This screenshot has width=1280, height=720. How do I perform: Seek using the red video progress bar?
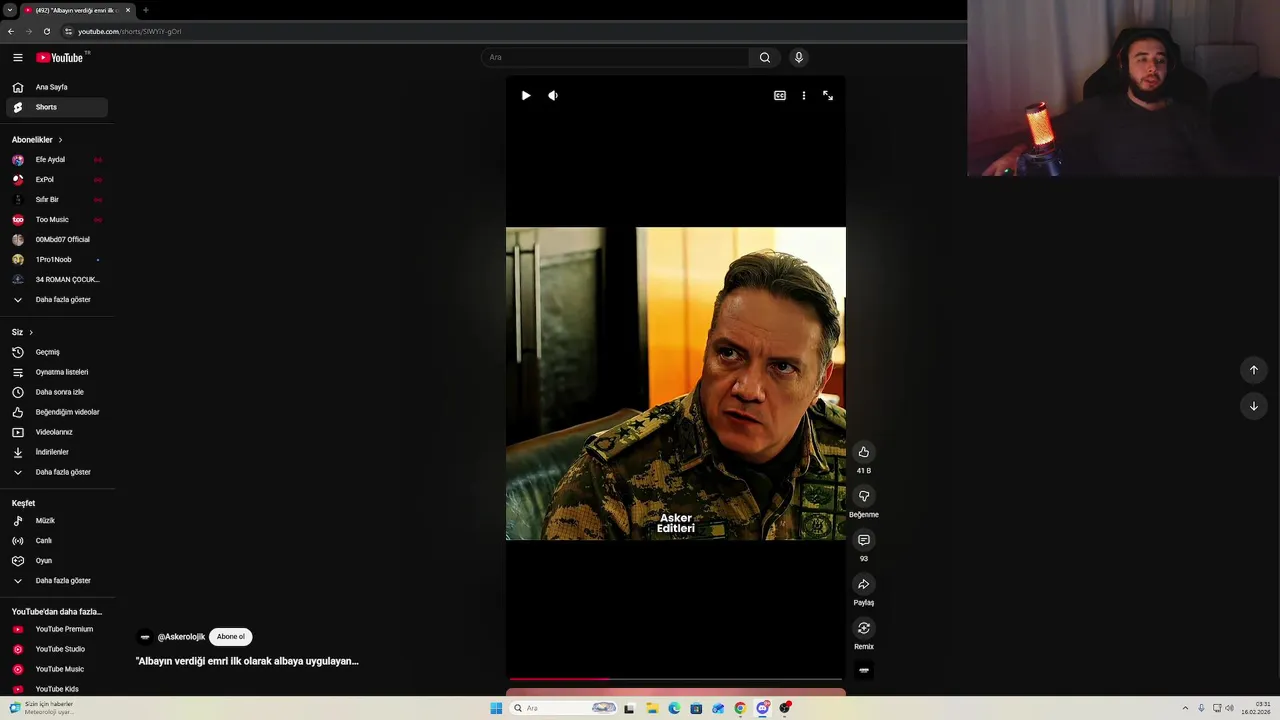click(675, 679)
